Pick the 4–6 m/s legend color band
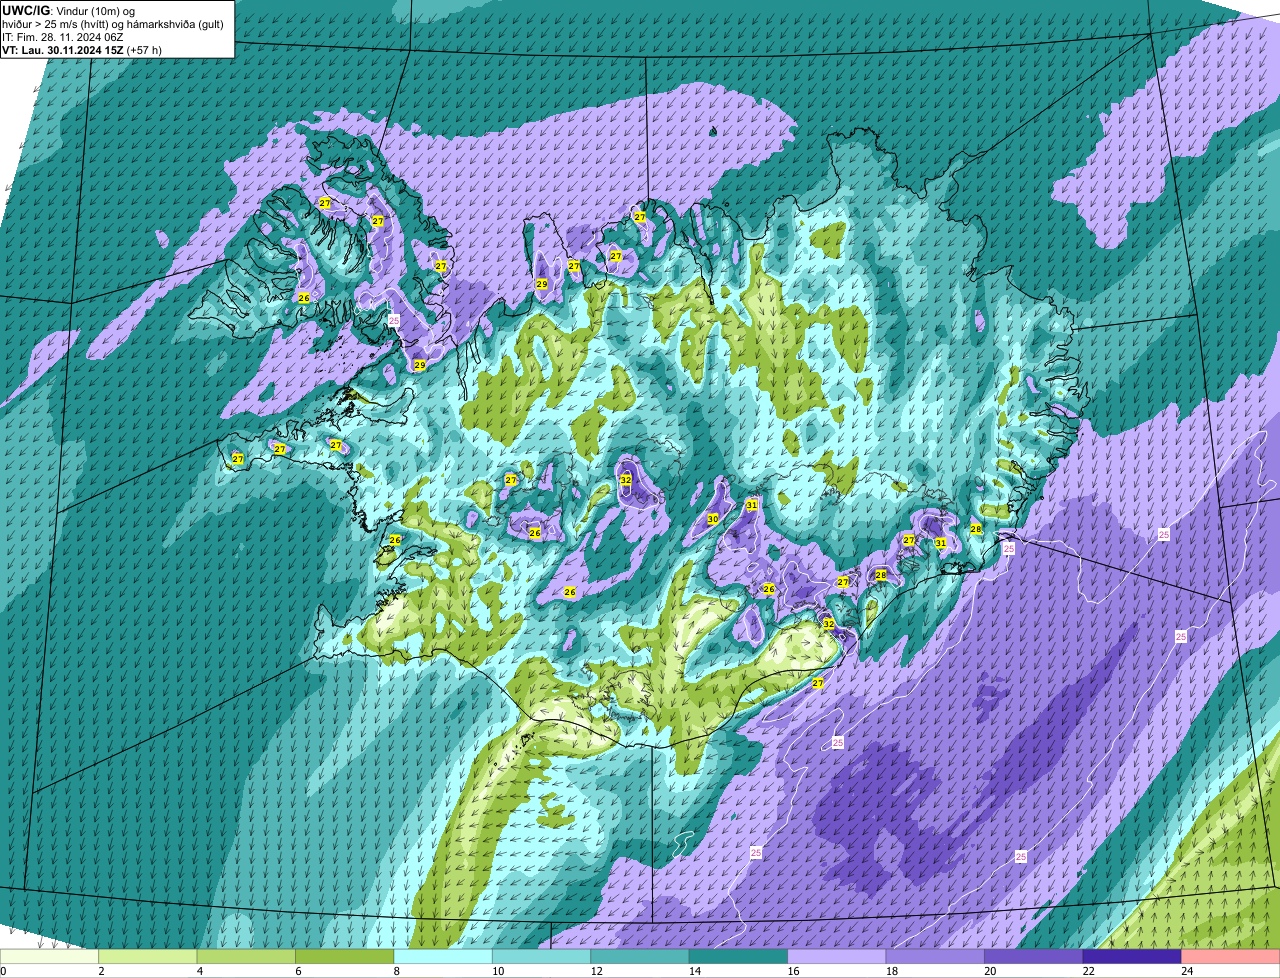The height and width of the screenshot is (978, 1280). tap(247, 957)
